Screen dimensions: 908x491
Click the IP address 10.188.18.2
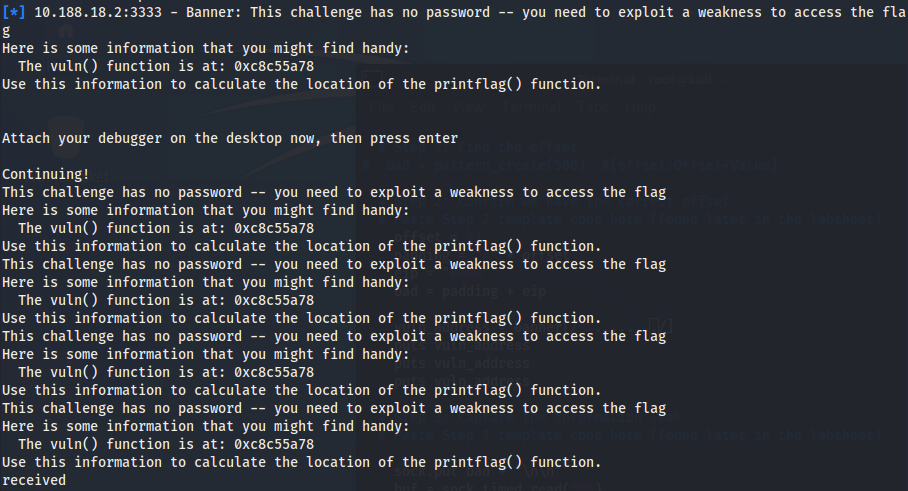78,12
